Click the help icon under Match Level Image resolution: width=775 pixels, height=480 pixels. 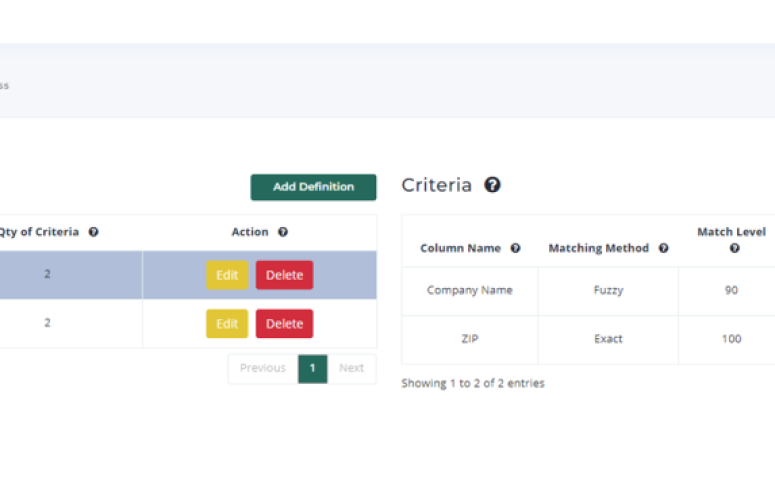pos(734,248)
